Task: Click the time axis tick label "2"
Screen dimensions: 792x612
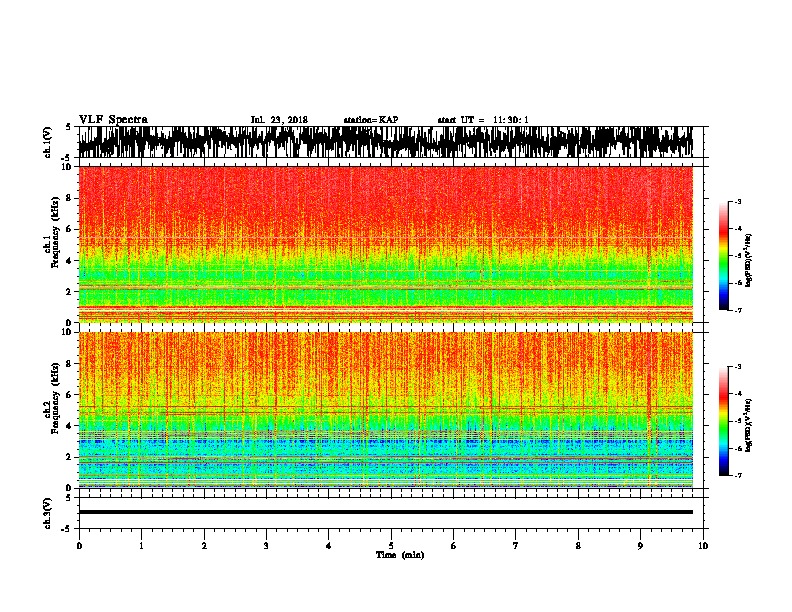Action: [204, 545]
